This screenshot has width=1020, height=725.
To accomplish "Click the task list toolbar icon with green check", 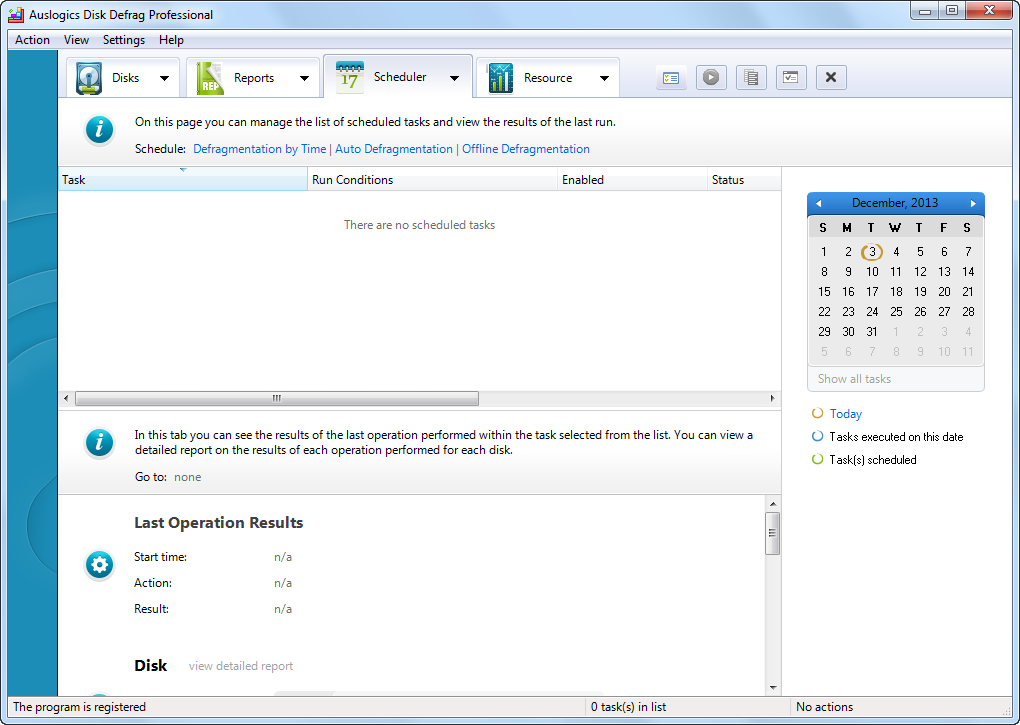I will coord(671,77).
